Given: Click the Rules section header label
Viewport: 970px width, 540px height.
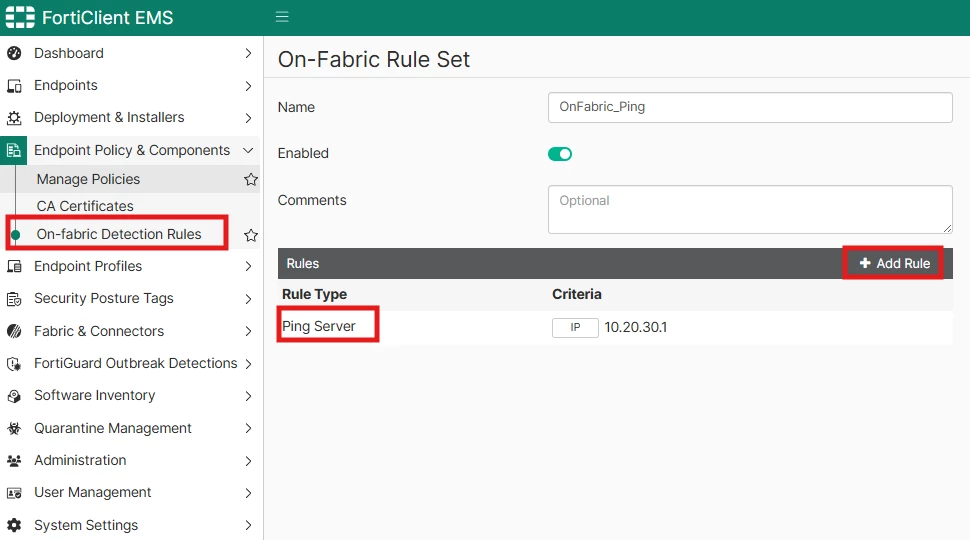Looking at the screenshot, I should coord(303,264).
